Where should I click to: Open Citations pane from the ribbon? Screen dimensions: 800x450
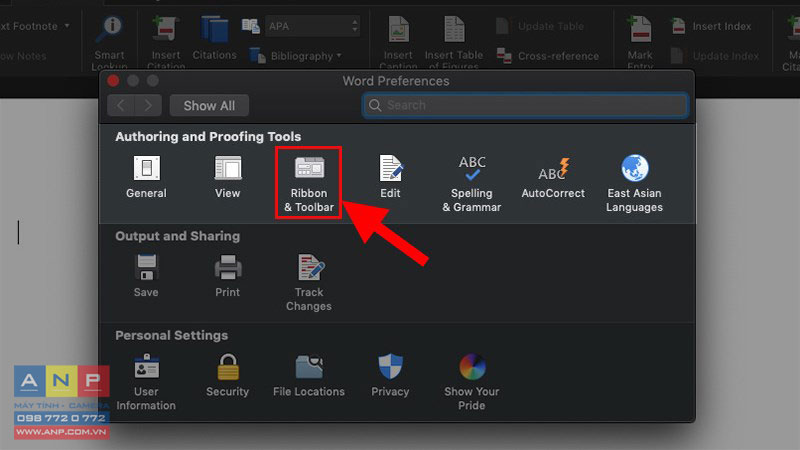[214, 38]
